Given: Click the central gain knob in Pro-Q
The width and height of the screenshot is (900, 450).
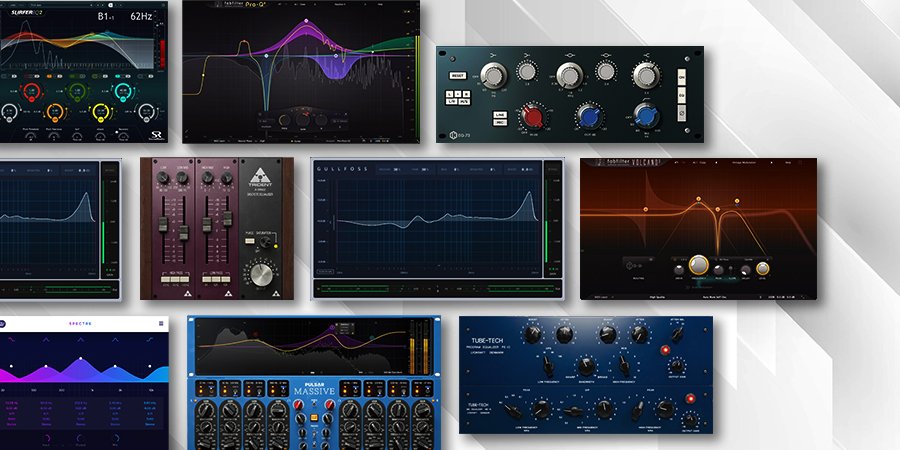Looking at the screenshot, I should (x=302, y=120).
